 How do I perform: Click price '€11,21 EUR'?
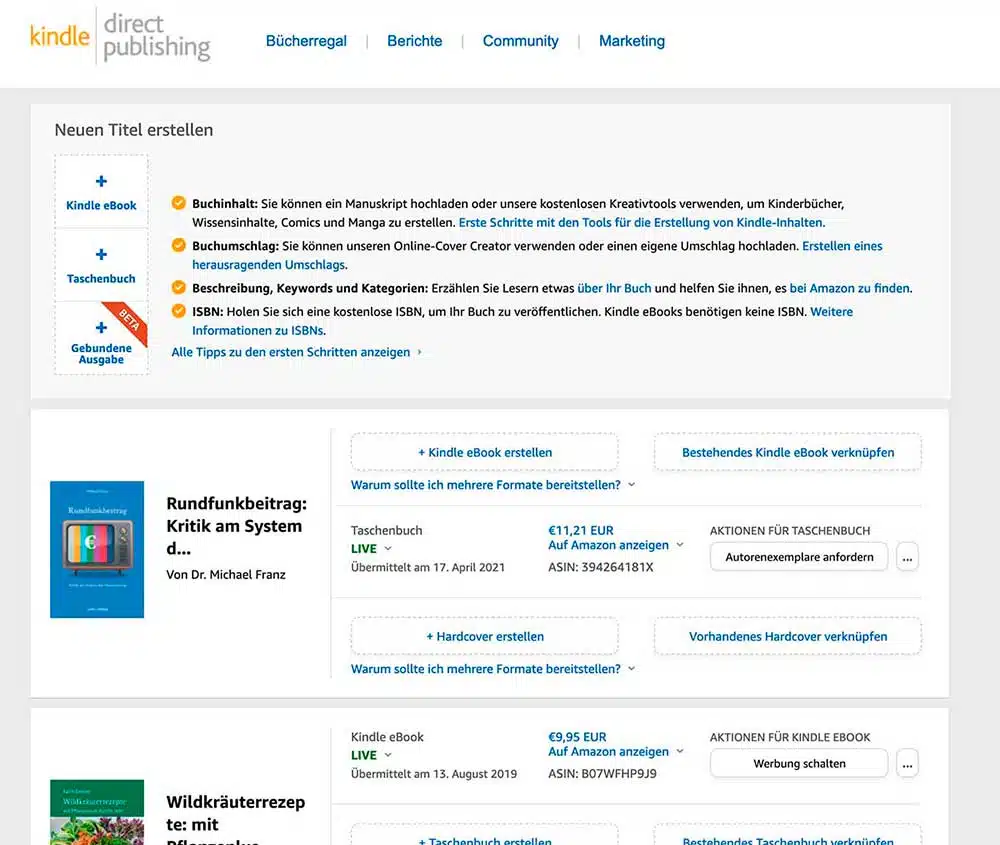pos(580,531)
